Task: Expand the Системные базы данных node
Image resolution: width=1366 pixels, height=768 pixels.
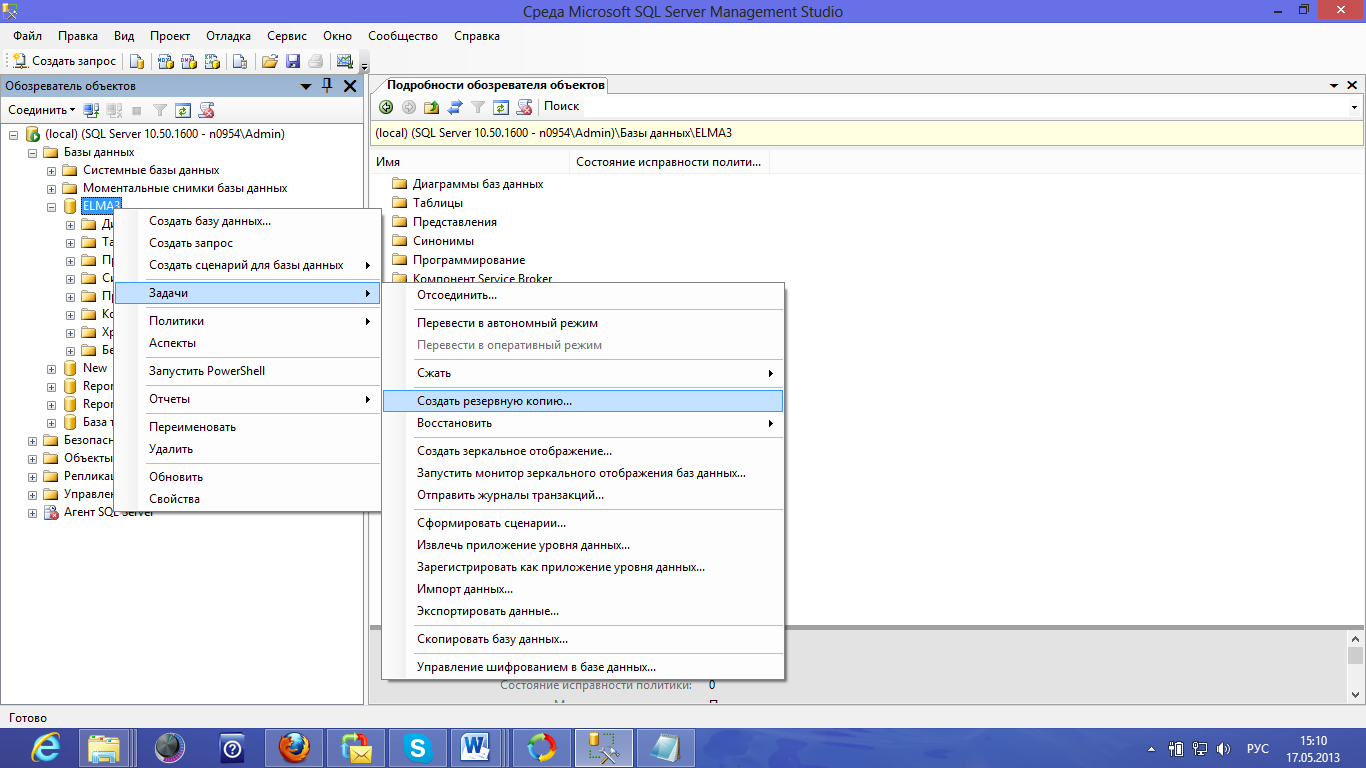Action: click(52, 170)
